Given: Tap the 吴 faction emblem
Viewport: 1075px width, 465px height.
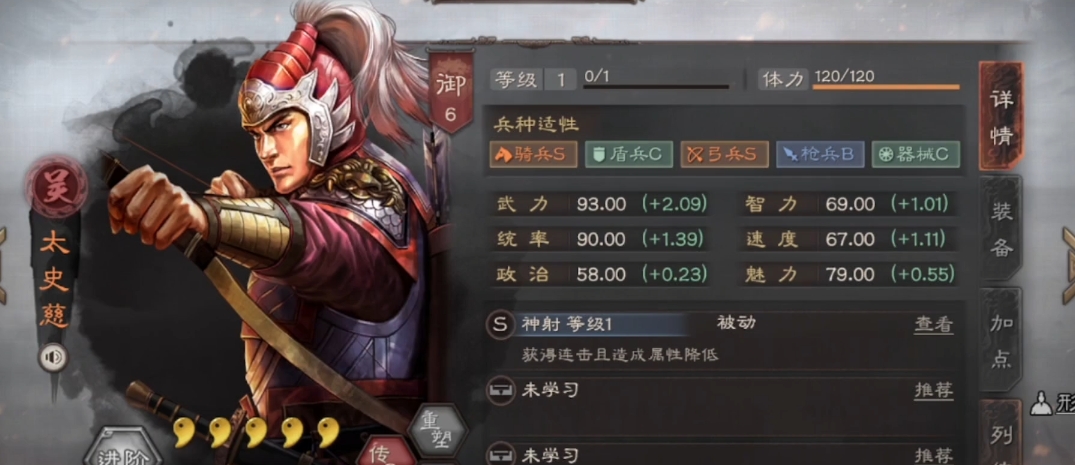Looking at the screenshot, I should point(56,187).
